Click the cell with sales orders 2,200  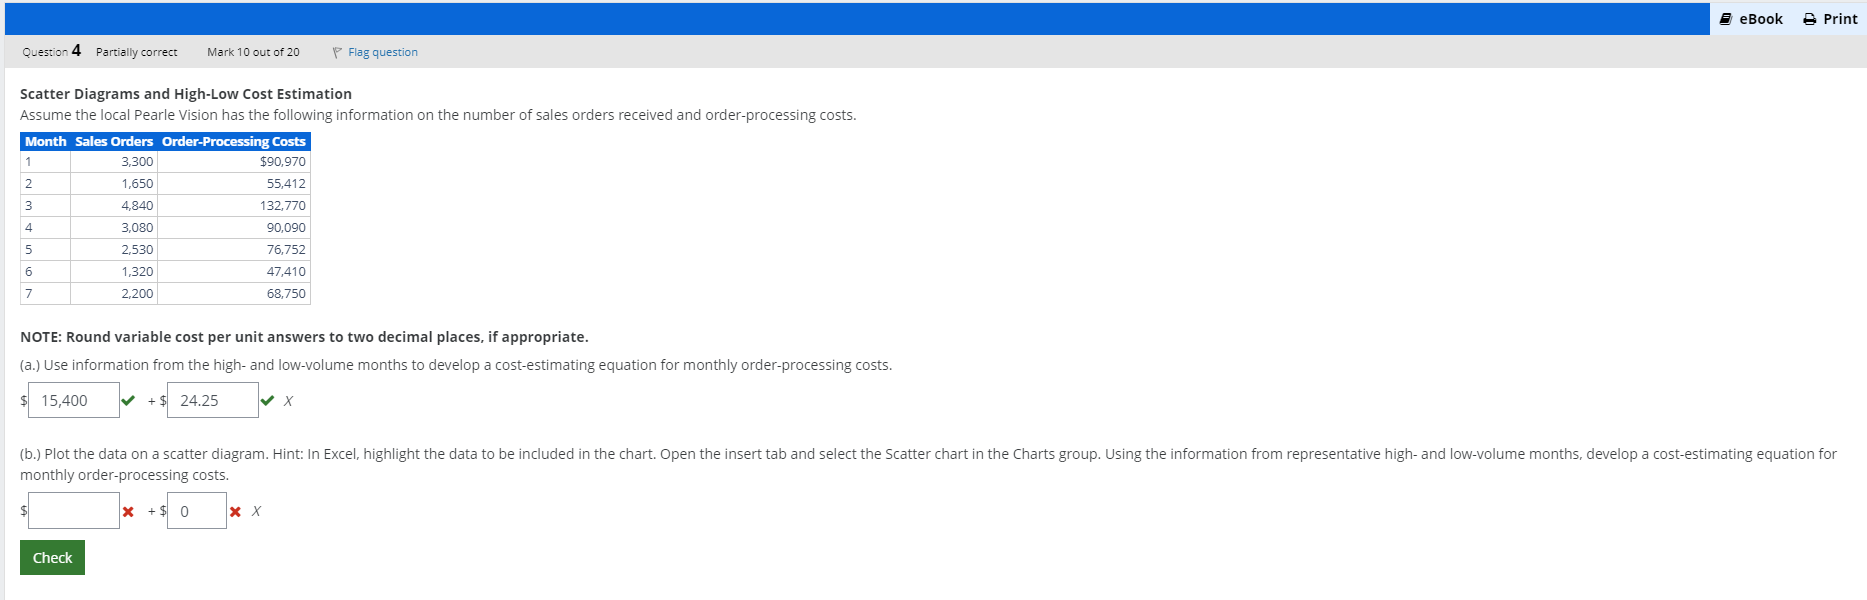click(114, 294)
